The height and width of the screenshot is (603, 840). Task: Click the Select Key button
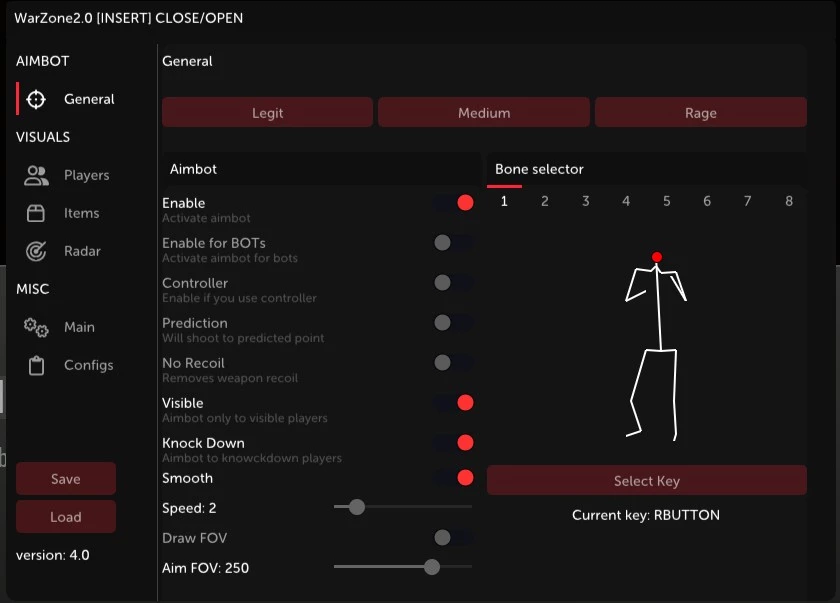(647, 480)
